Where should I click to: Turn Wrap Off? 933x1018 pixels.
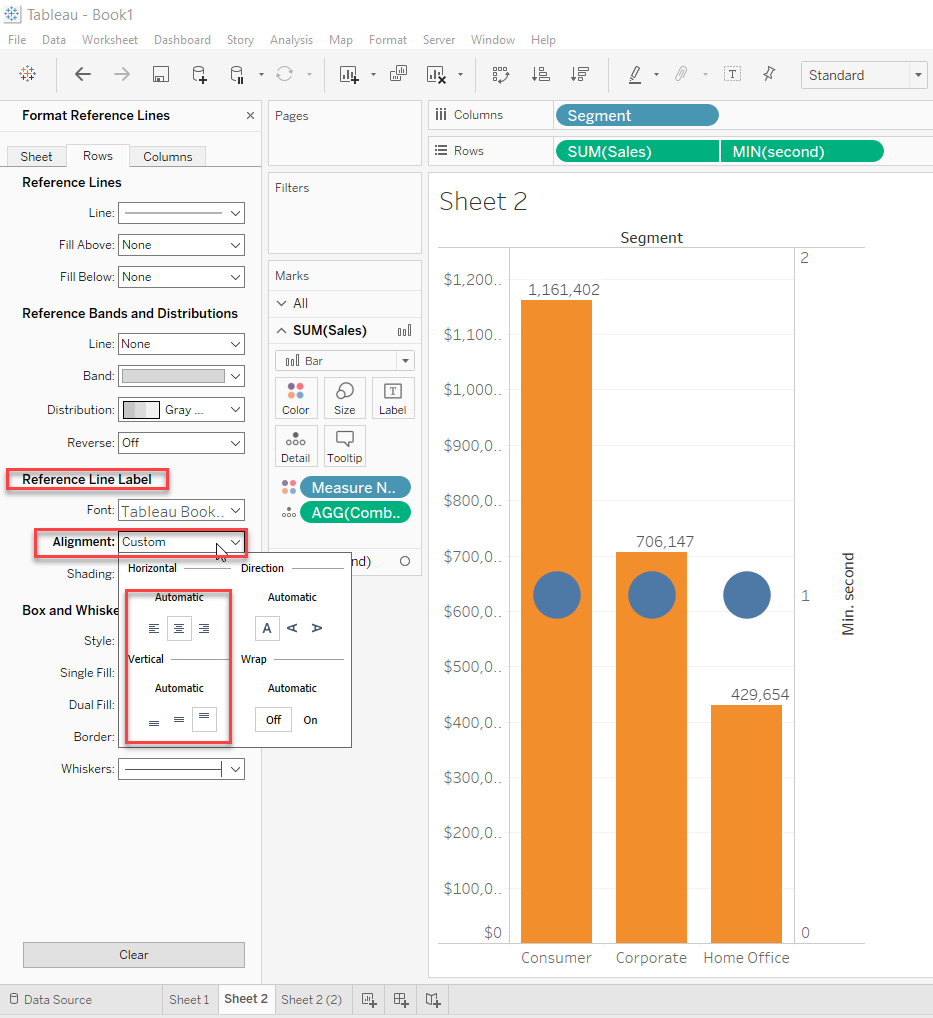(273, 720)
